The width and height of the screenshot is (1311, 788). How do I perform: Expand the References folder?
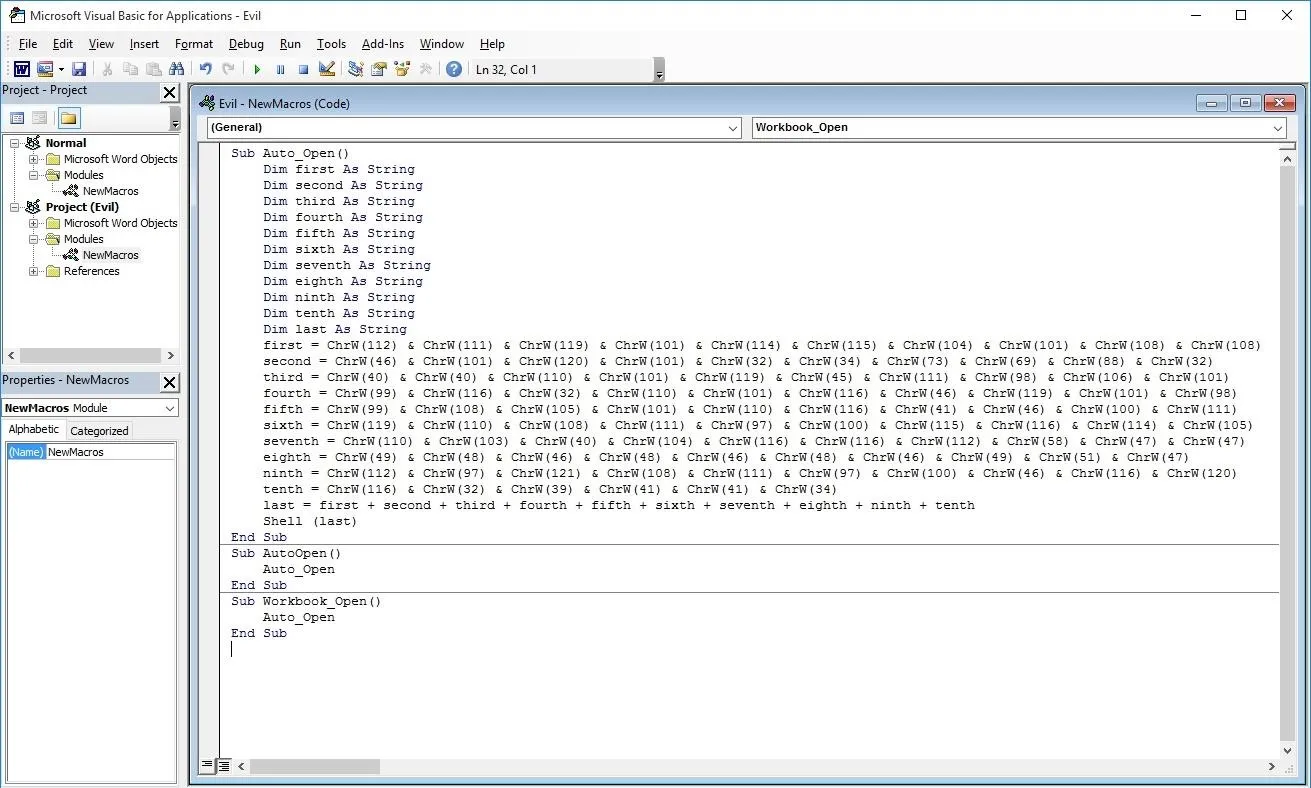click(33, 271)
